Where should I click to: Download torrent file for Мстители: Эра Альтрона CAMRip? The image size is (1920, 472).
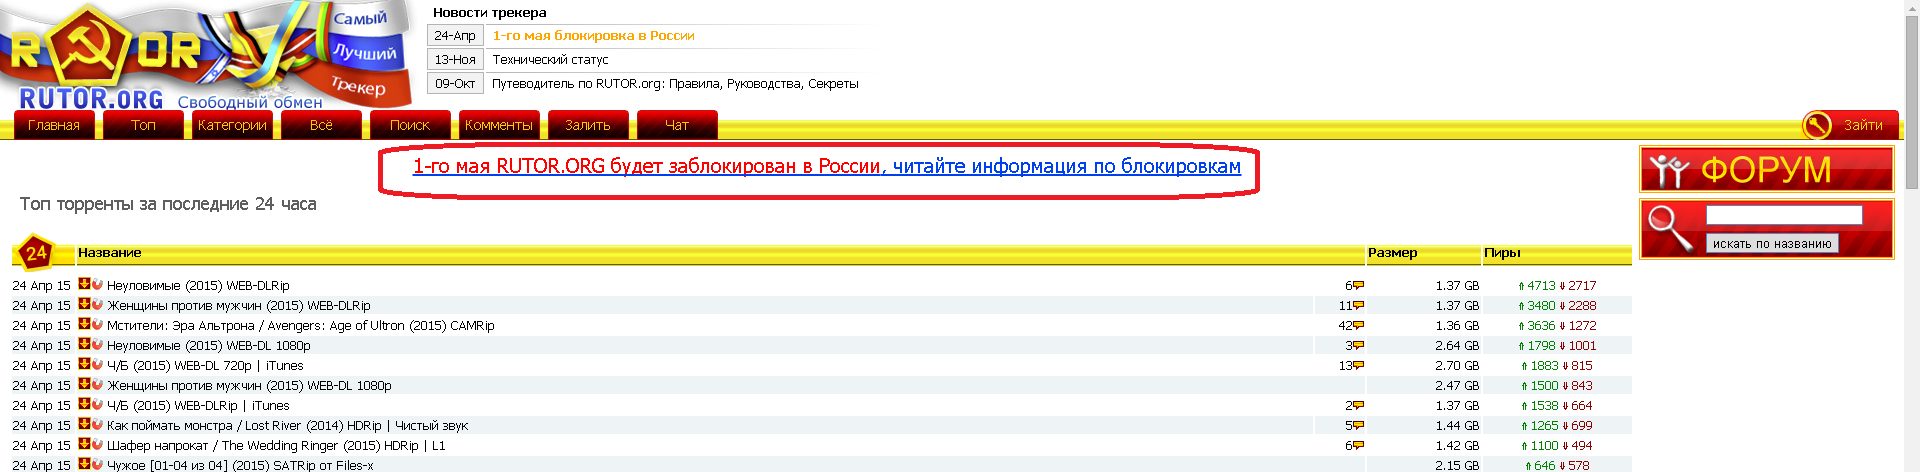[x=85, y=324]
